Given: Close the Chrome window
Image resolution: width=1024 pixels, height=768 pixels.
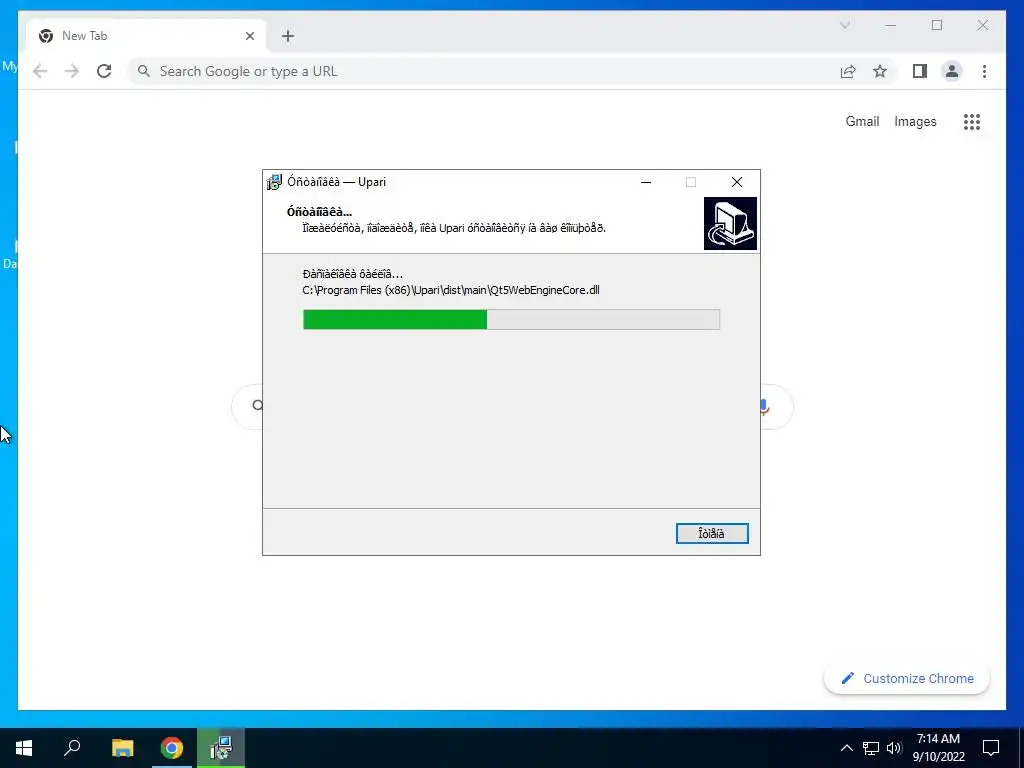Looking at the screenshot, I should tap(982, 25).
